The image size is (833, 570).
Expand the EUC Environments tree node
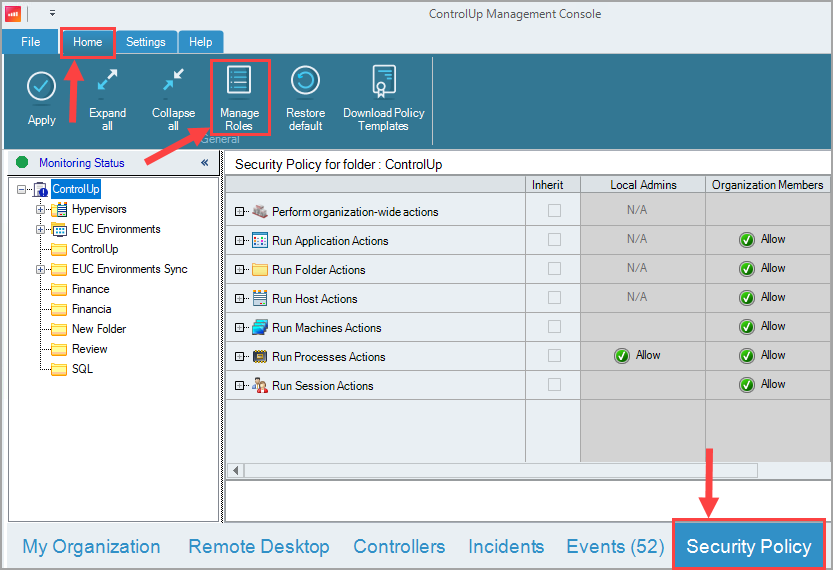(x=40, y=229)
